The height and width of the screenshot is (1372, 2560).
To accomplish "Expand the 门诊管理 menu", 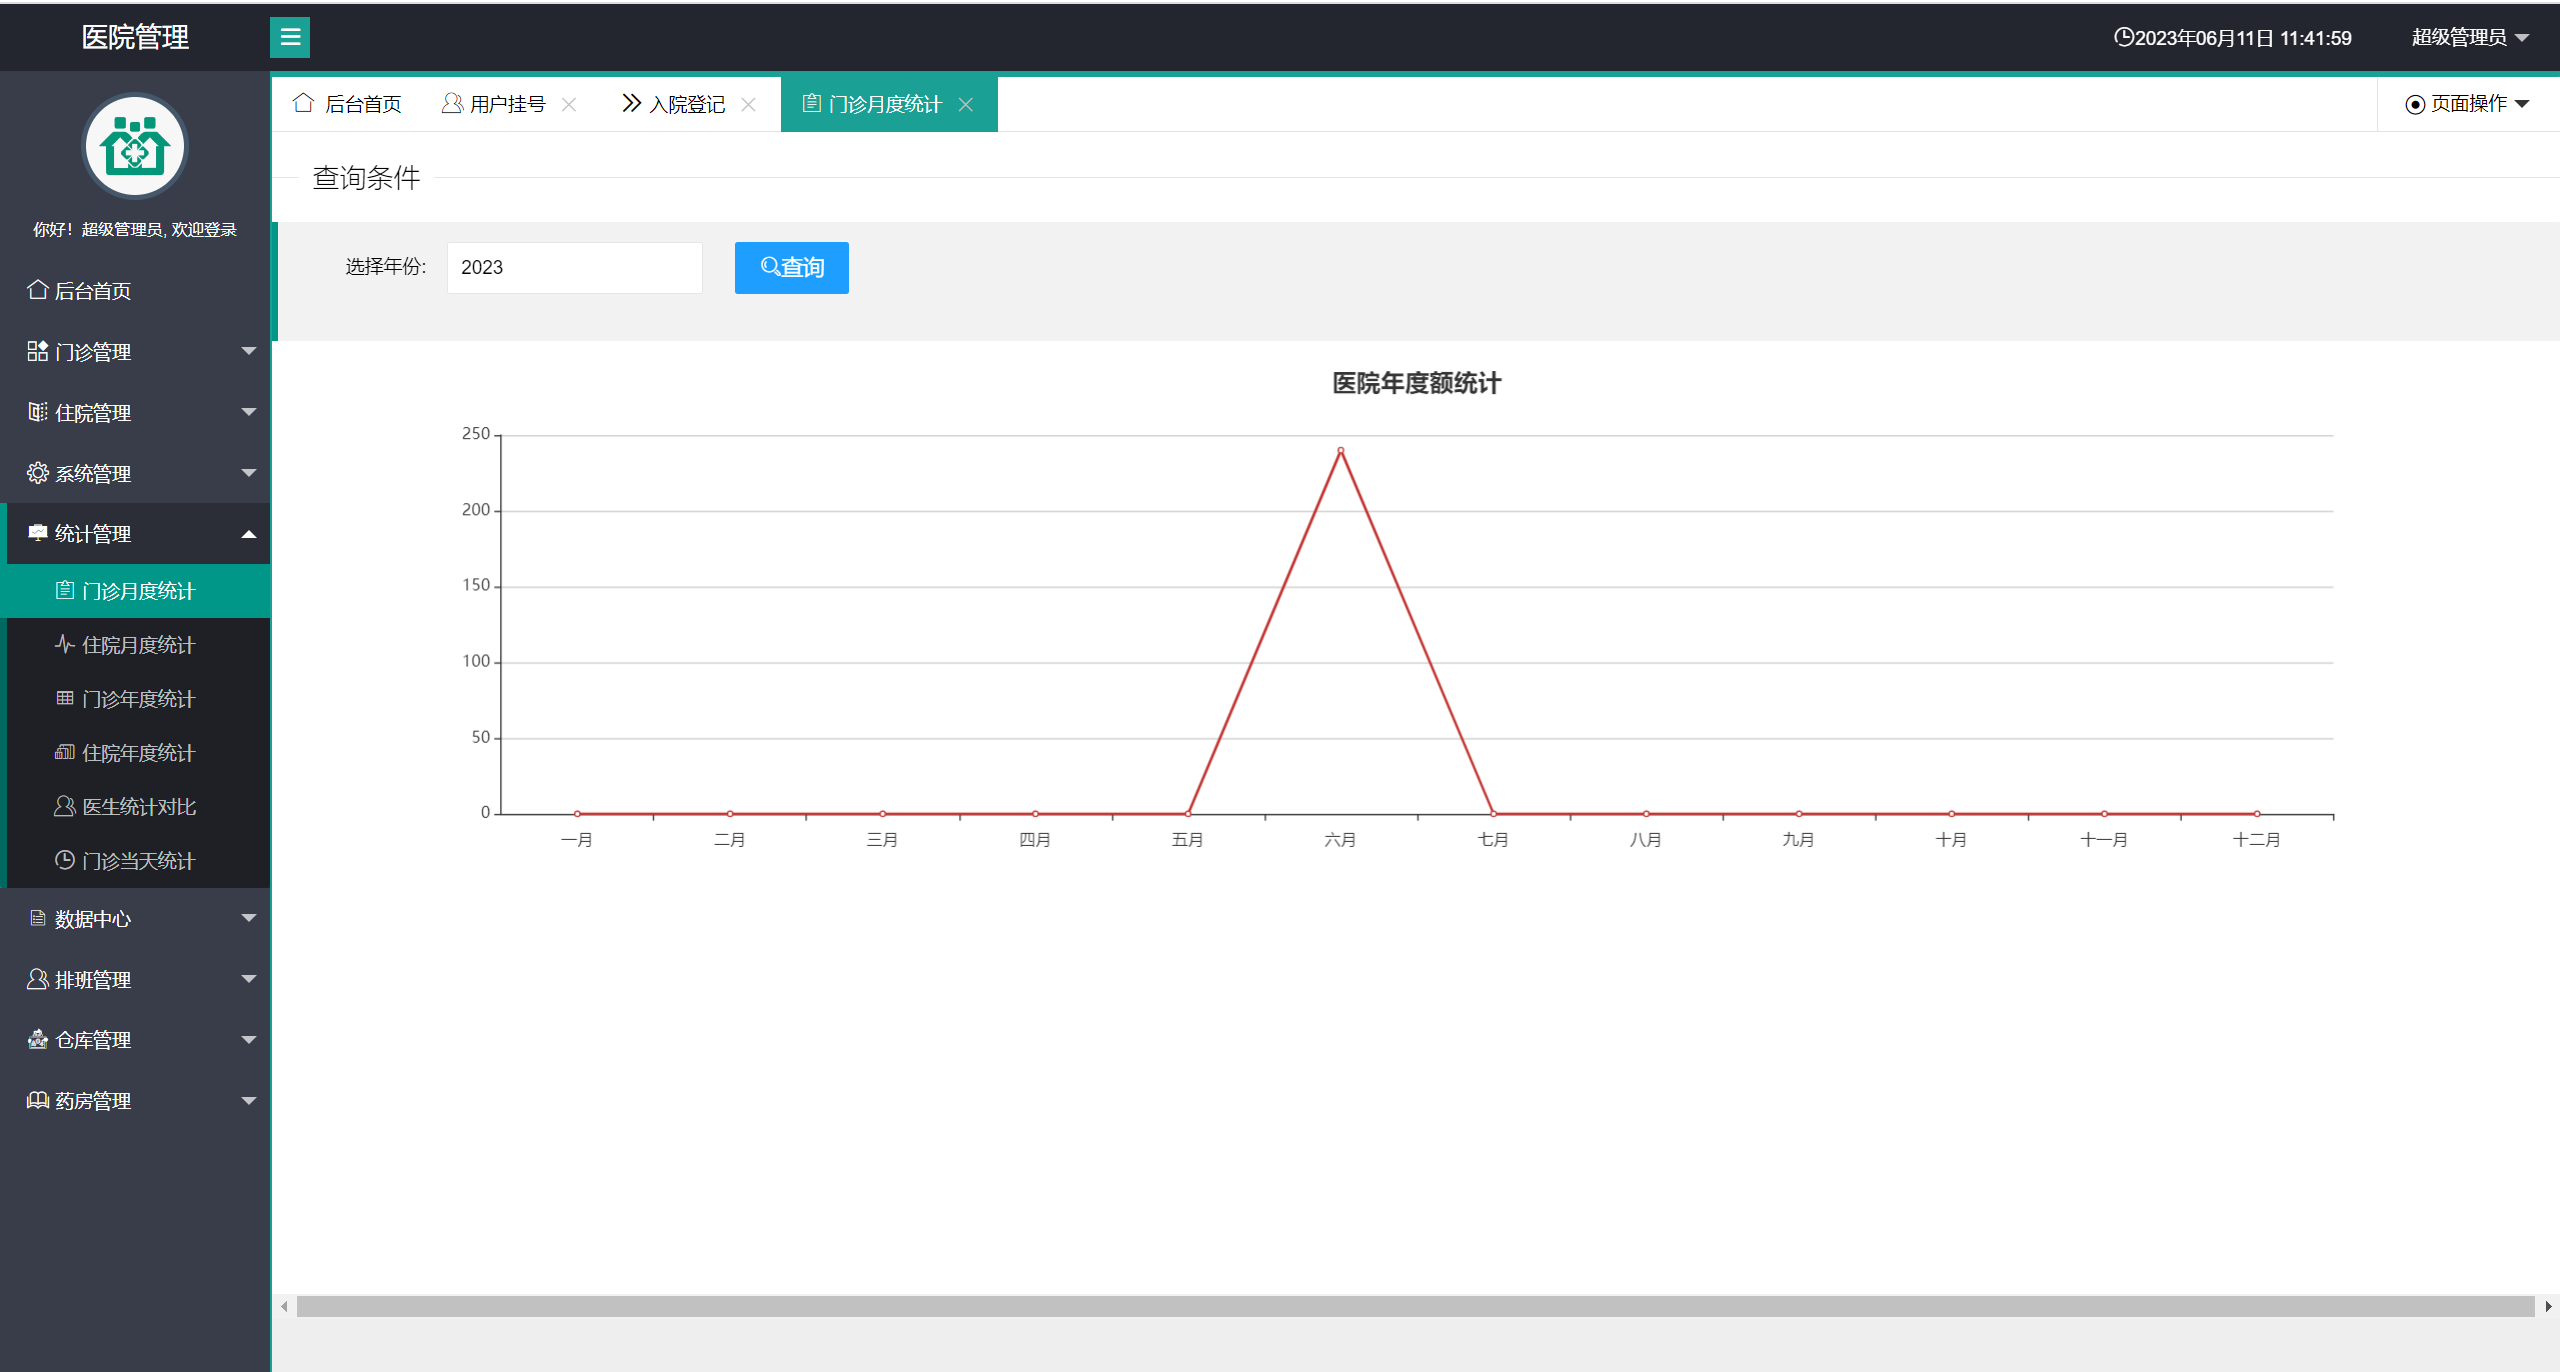I will [x=135, y=352].
